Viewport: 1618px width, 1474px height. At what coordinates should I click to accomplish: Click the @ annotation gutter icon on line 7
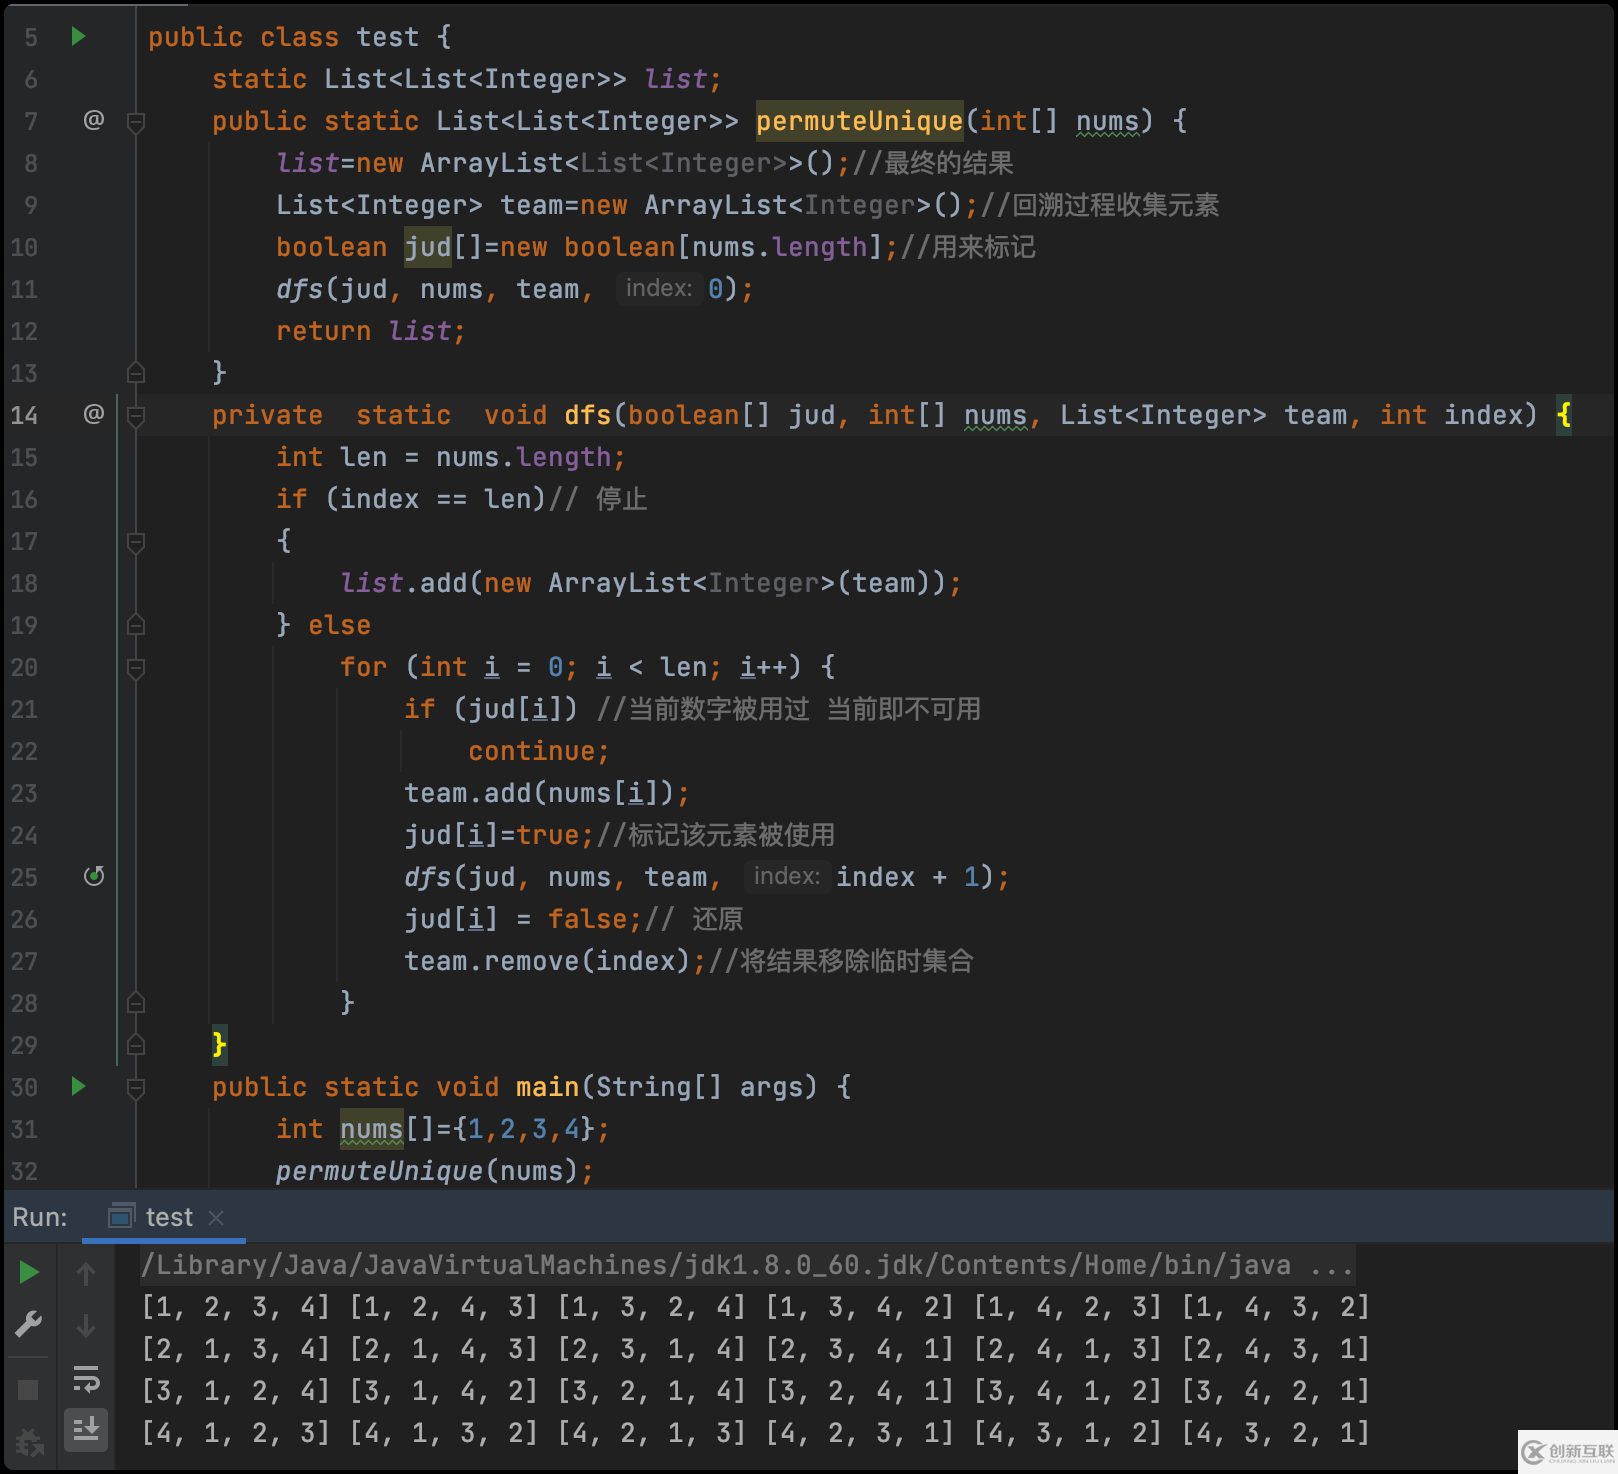point(93,120)
